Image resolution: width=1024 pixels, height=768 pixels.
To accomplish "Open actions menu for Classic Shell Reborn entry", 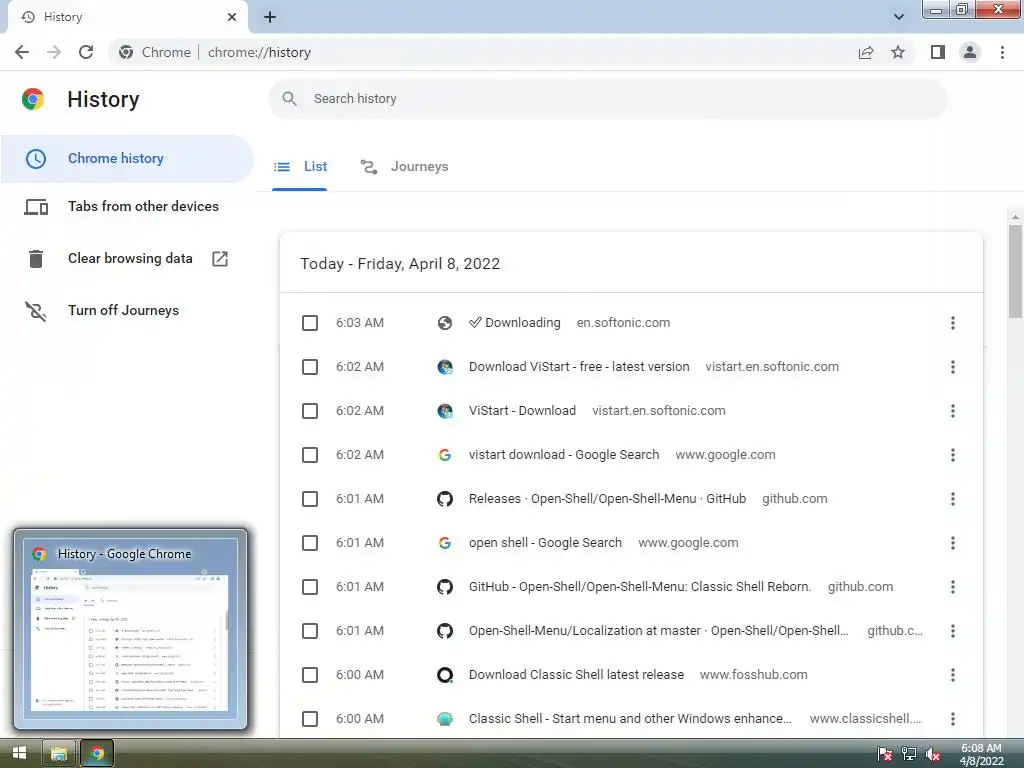I will 953,587.
